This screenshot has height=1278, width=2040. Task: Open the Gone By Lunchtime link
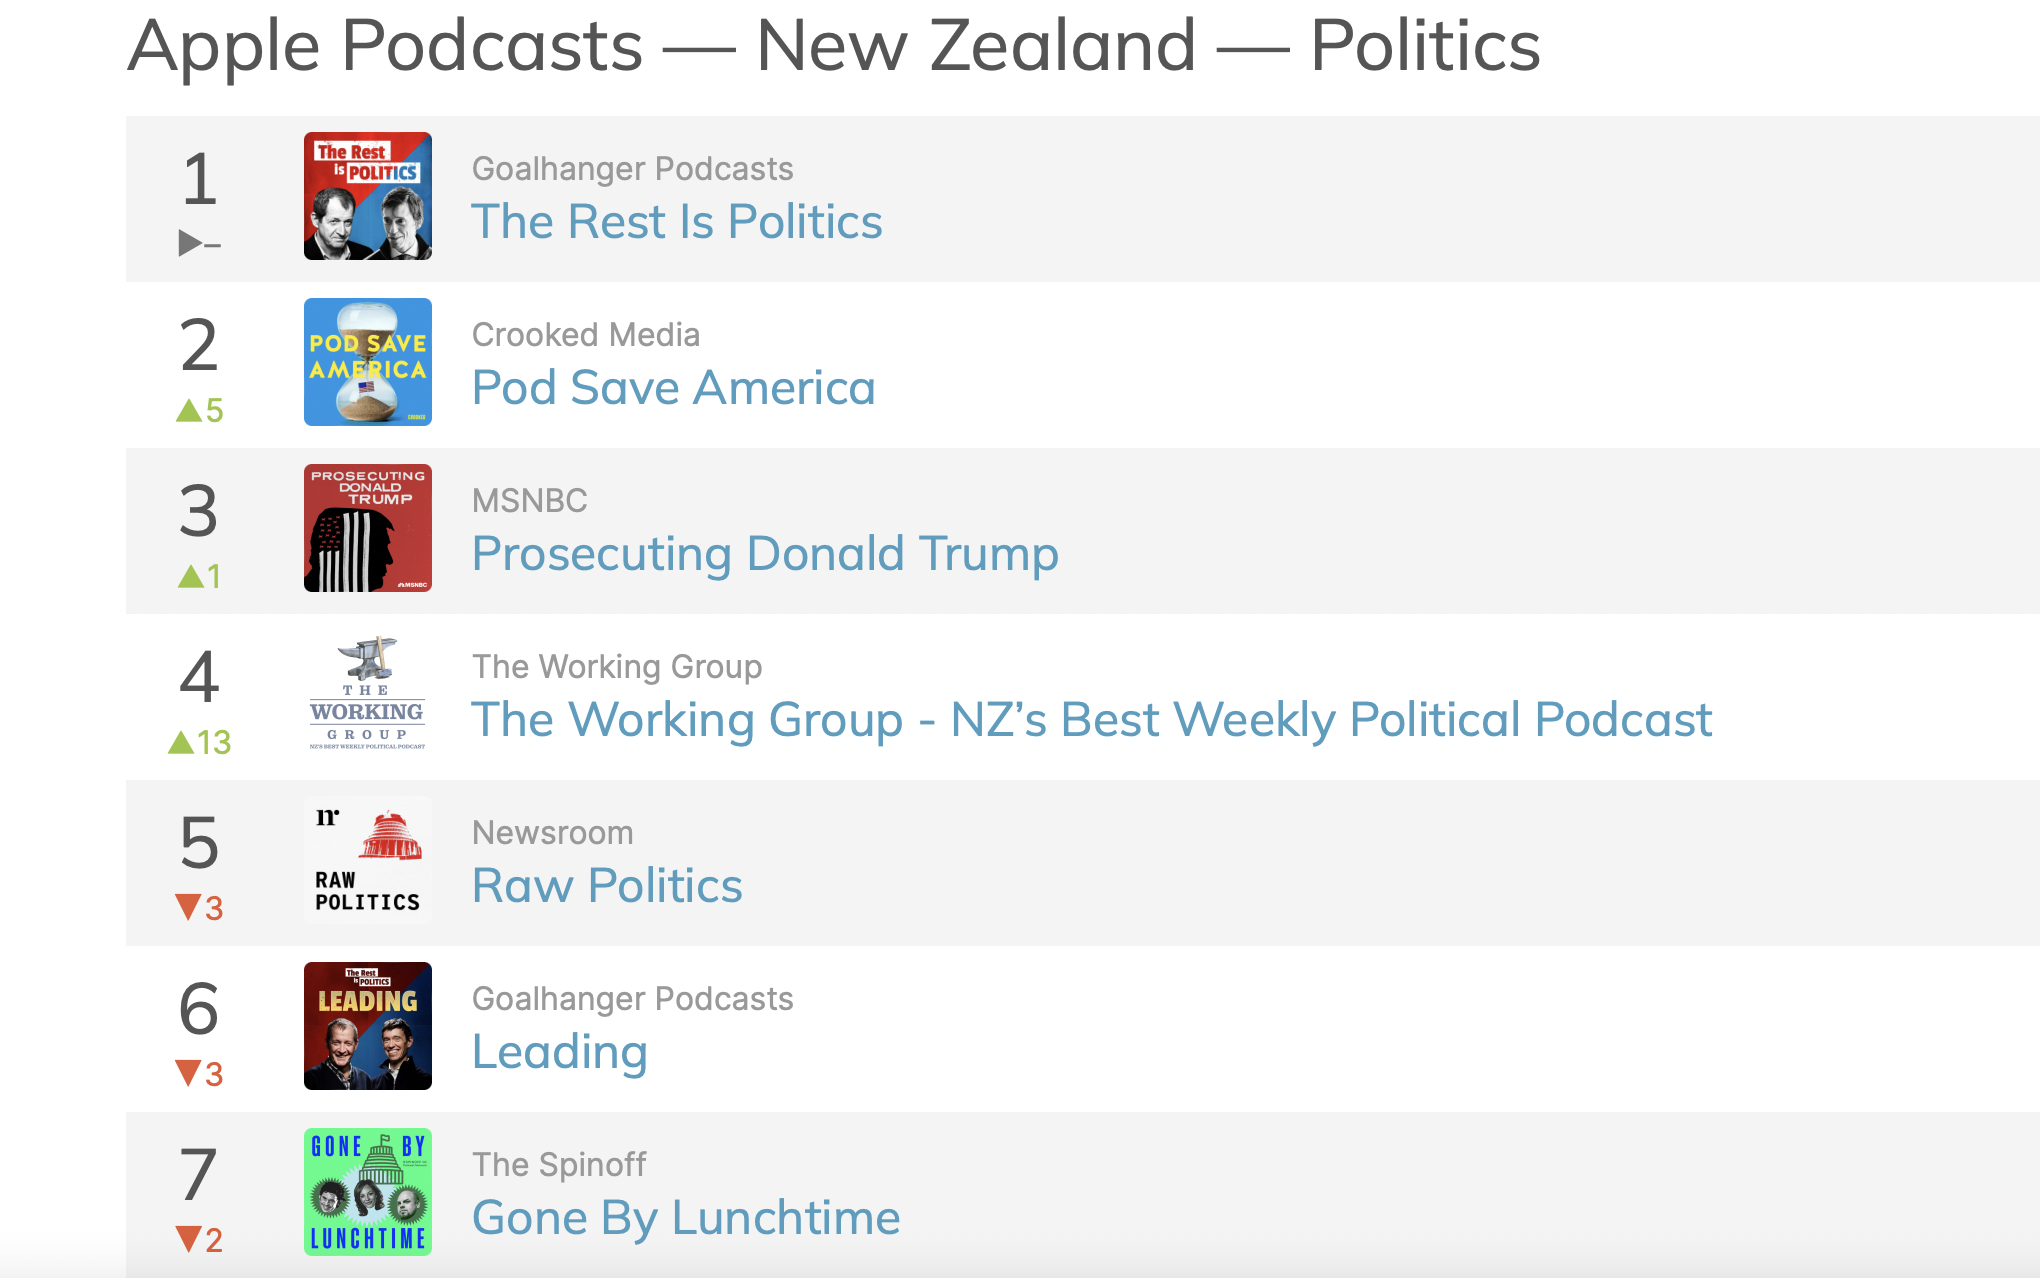click(686, 1218)
